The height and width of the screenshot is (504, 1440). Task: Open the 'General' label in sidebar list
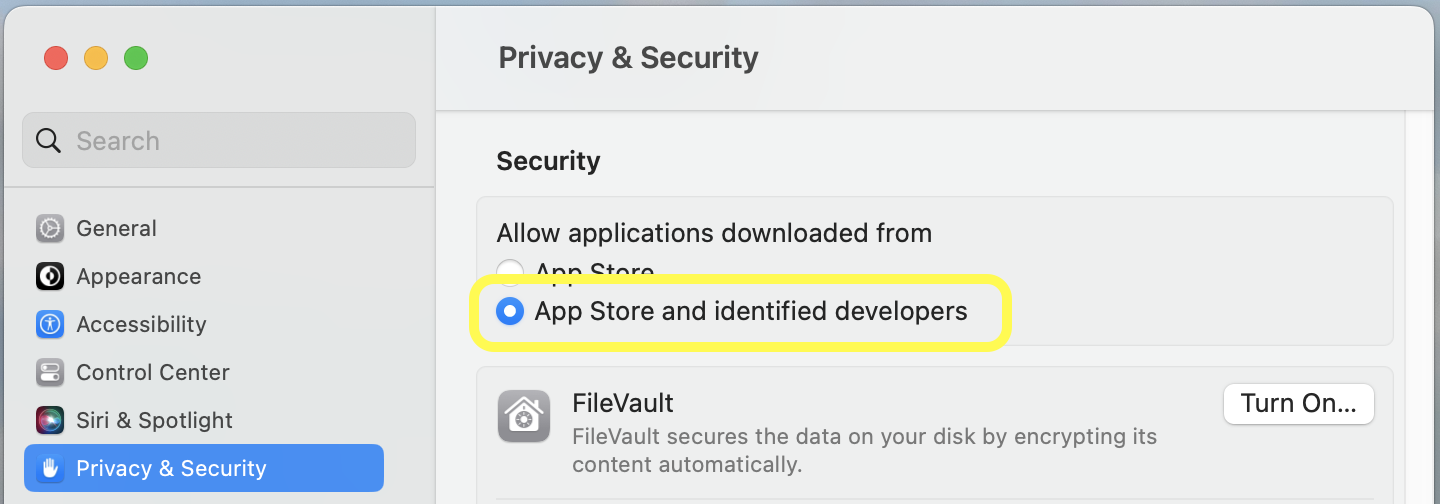(116, 229)
